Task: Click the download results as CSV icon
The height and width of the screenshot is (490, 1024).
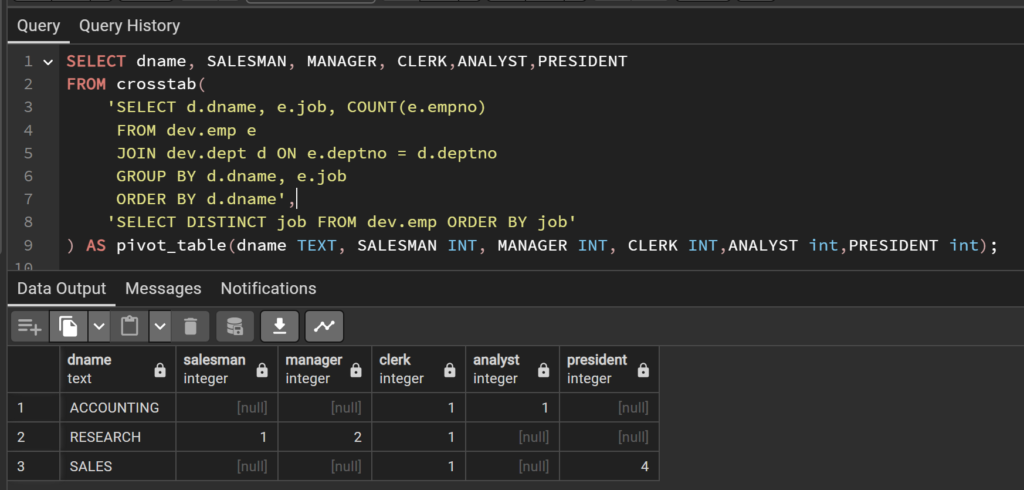Action: (280, 326)
